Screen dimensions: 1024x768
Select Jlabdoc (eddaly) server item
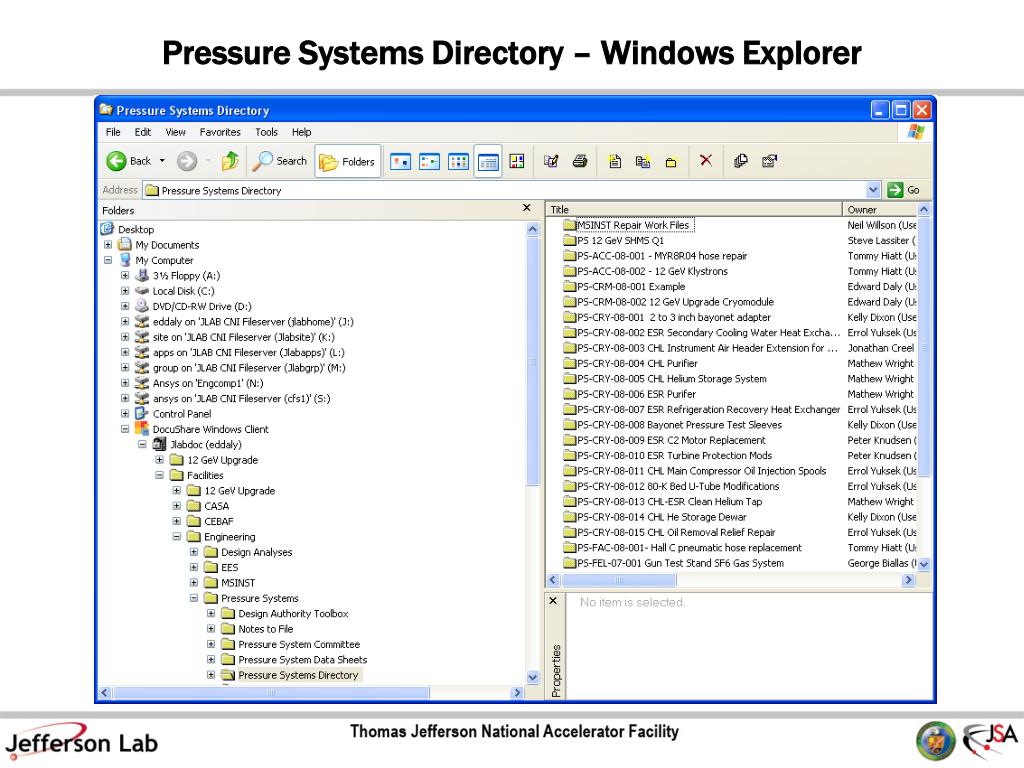point(206,445)
